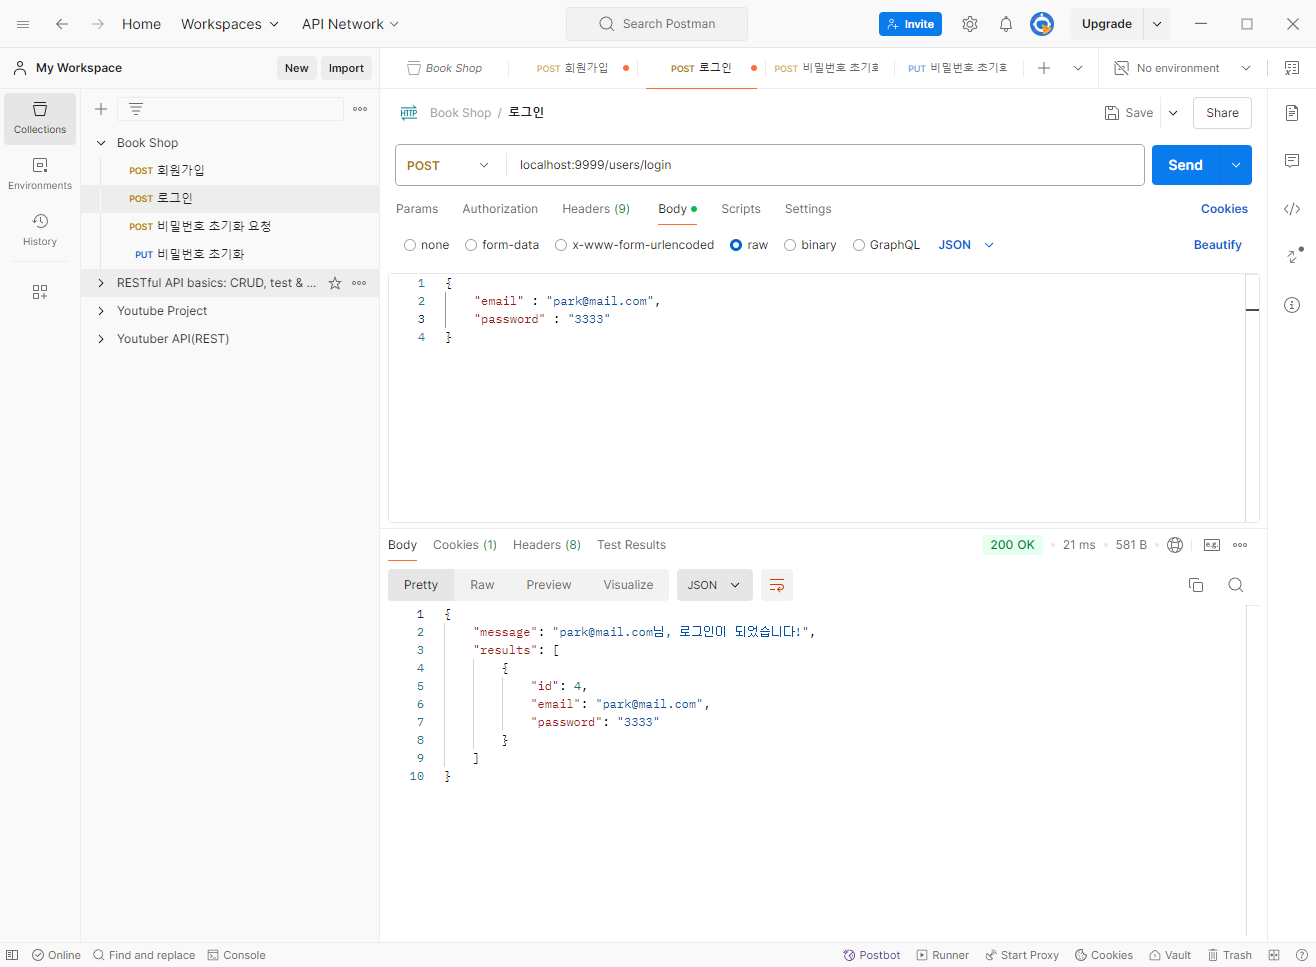
Task: Switch to the Authorization tab
Action: pos(500,209)
